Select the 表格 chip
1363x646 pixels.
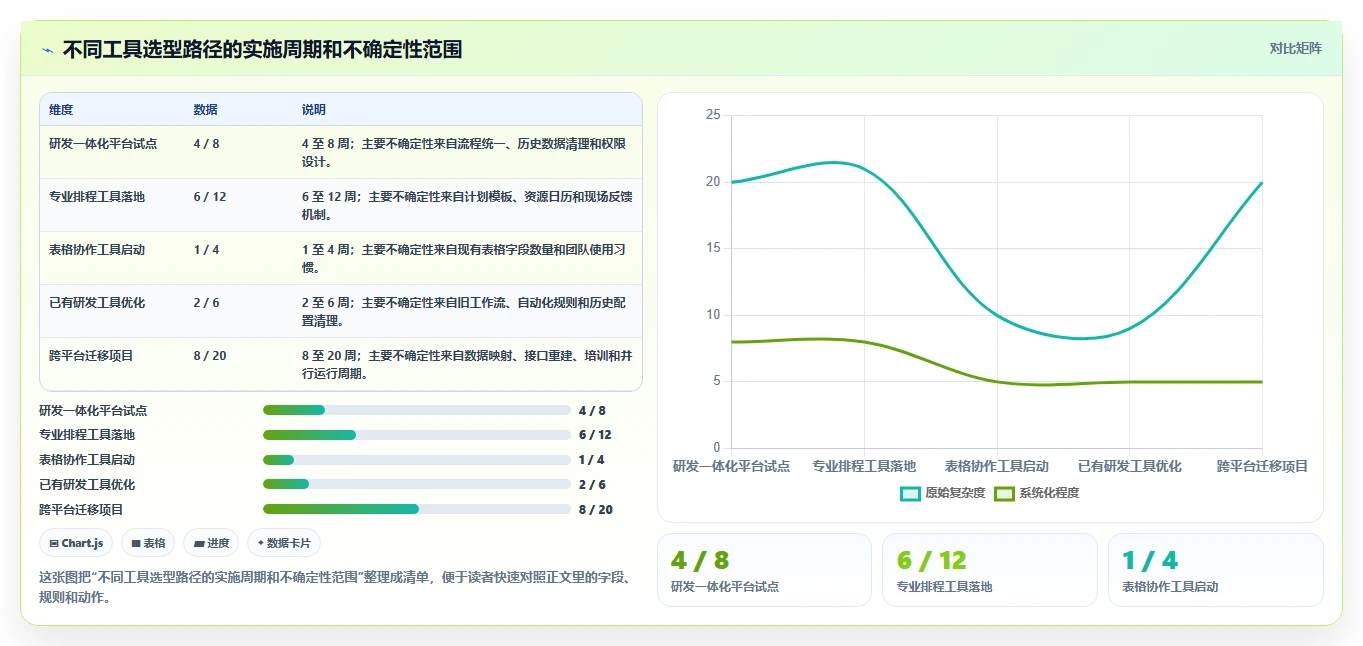[148, 543]
